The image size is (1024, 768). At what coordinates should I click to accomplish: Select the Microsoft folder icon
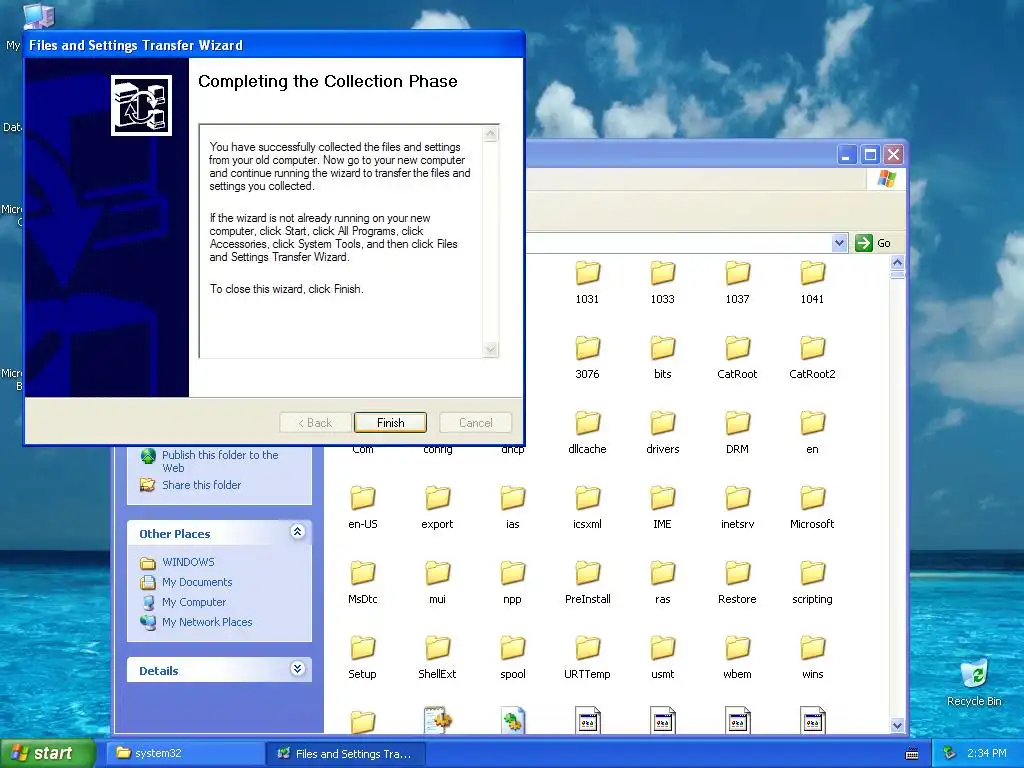[812, 498]
